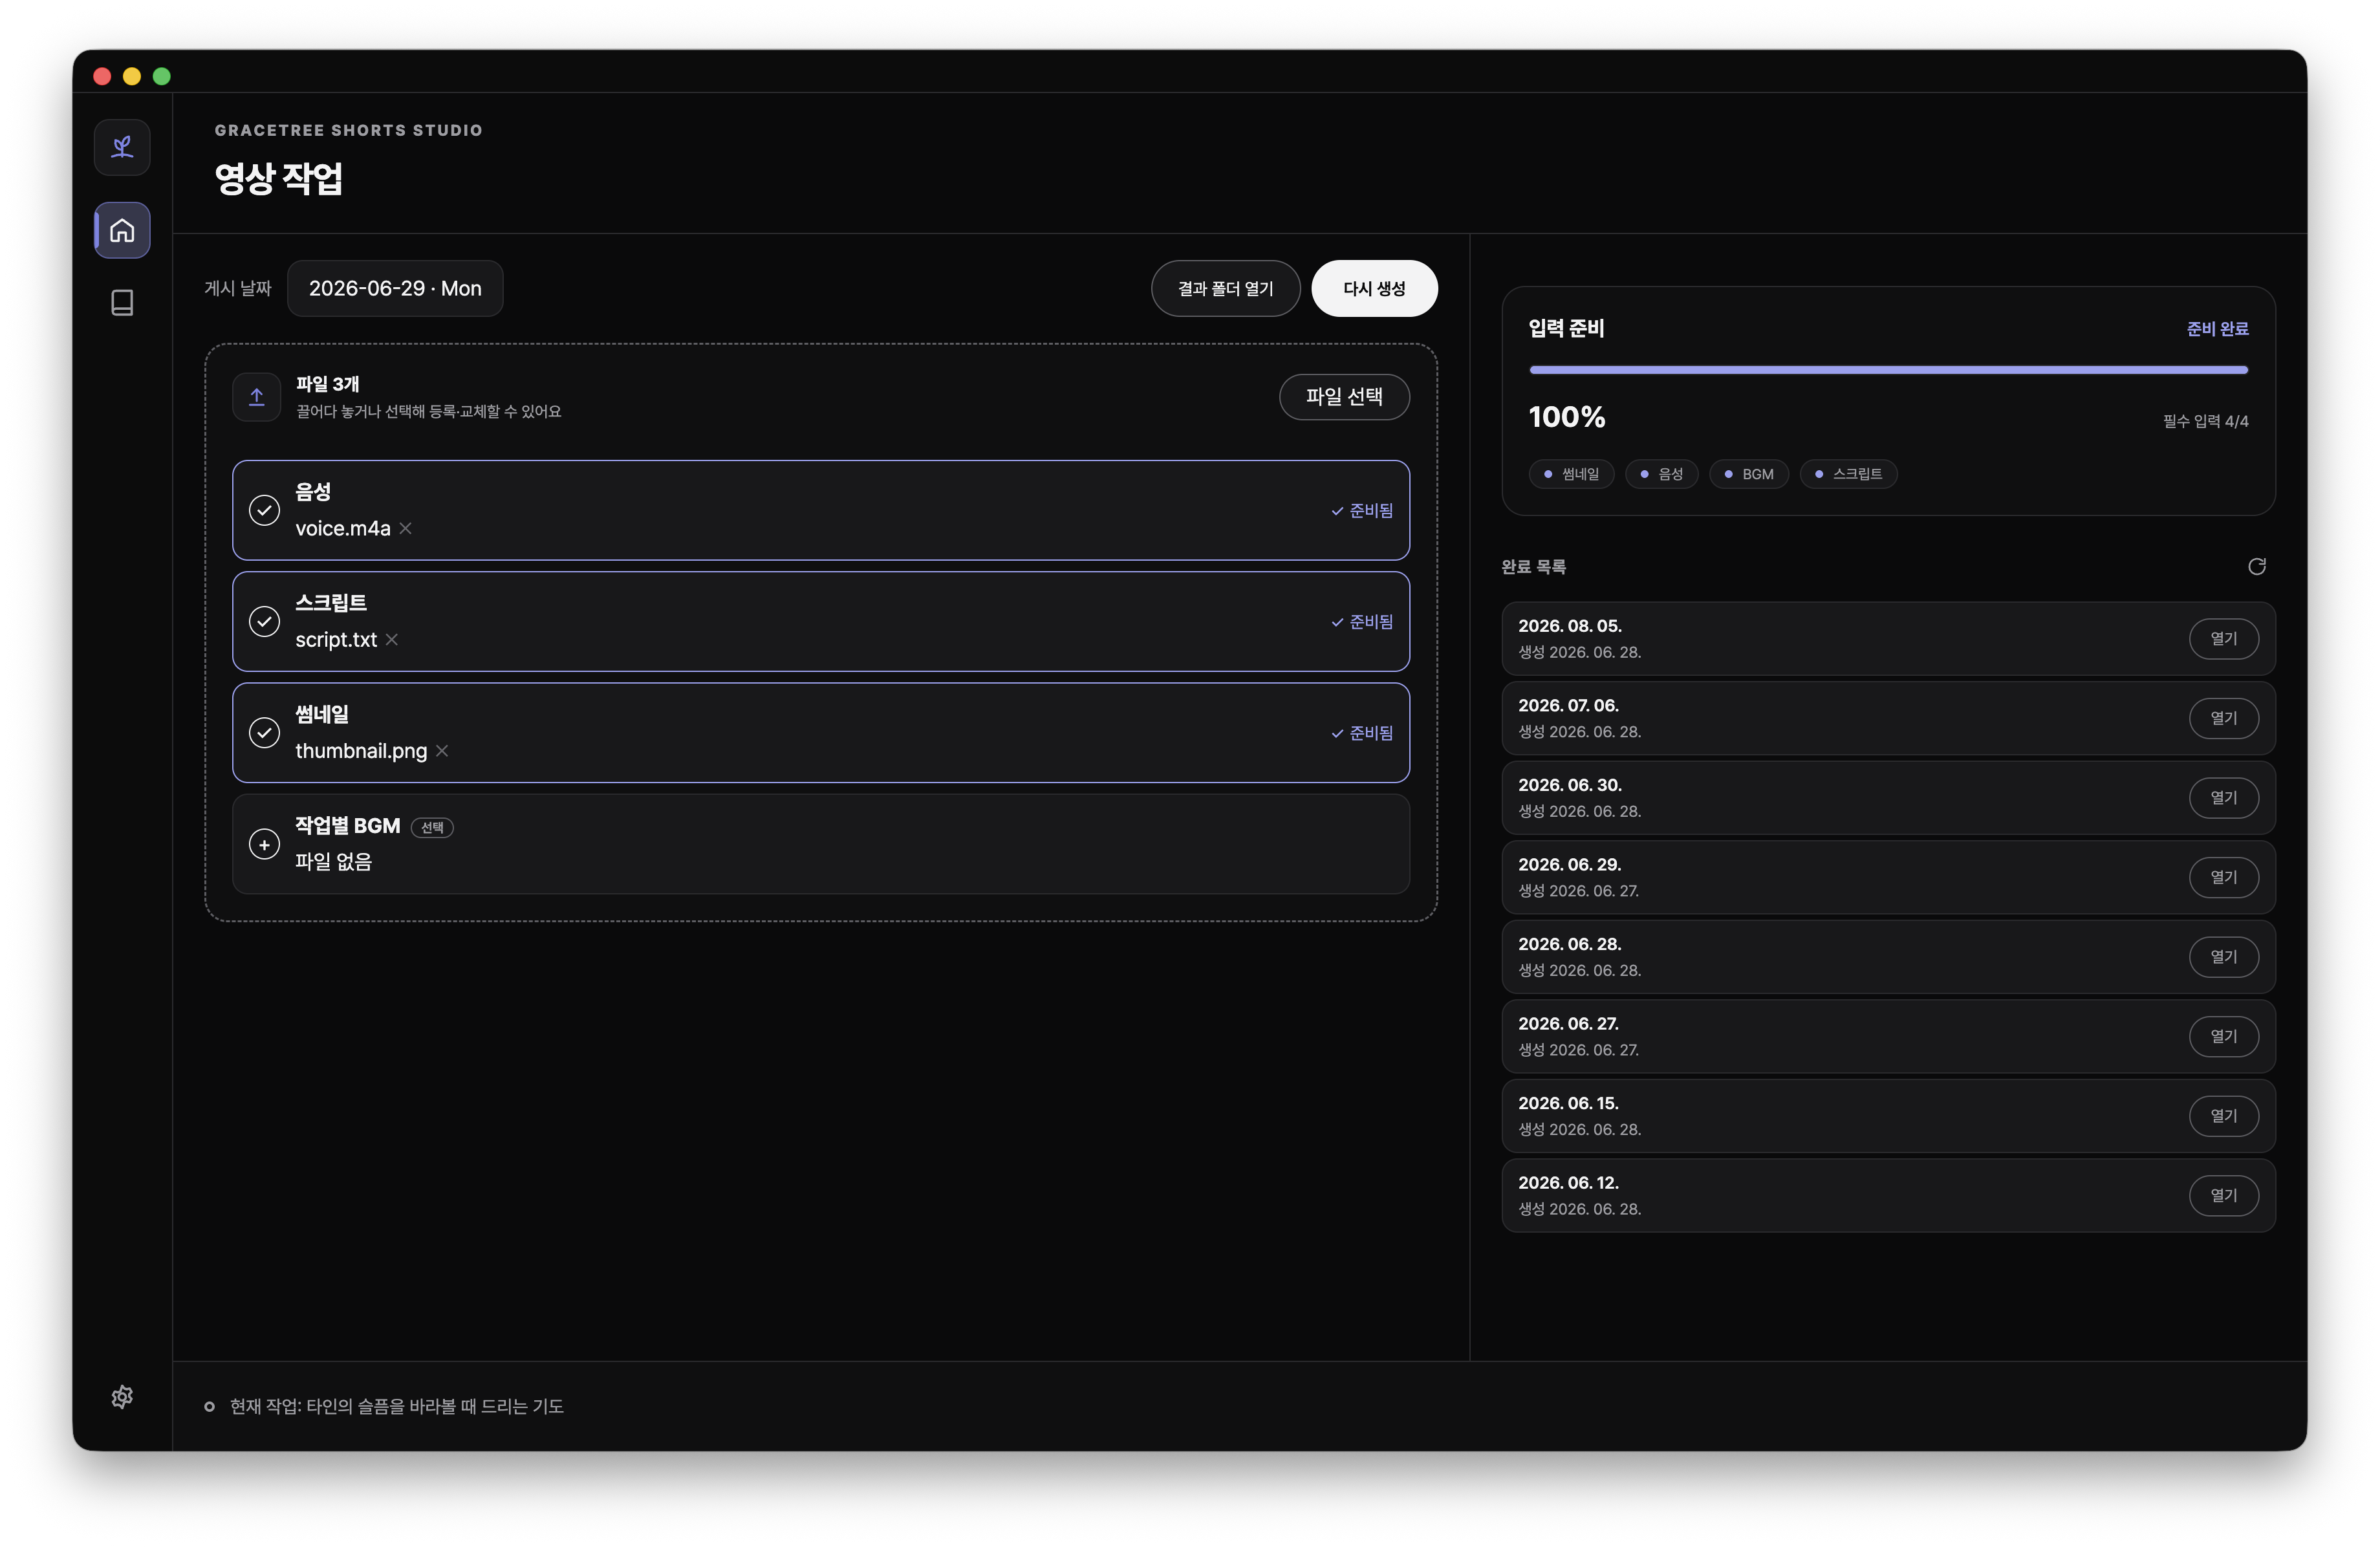
Task: Click the 100% progress value
Action: click(1566, 417)
